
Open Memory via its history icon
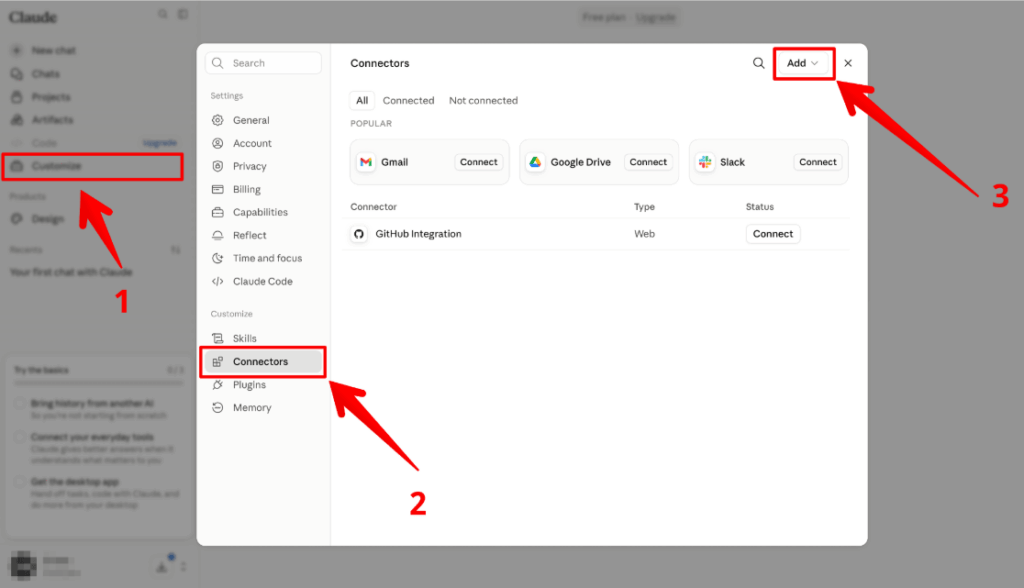click(x=217, y=408)
